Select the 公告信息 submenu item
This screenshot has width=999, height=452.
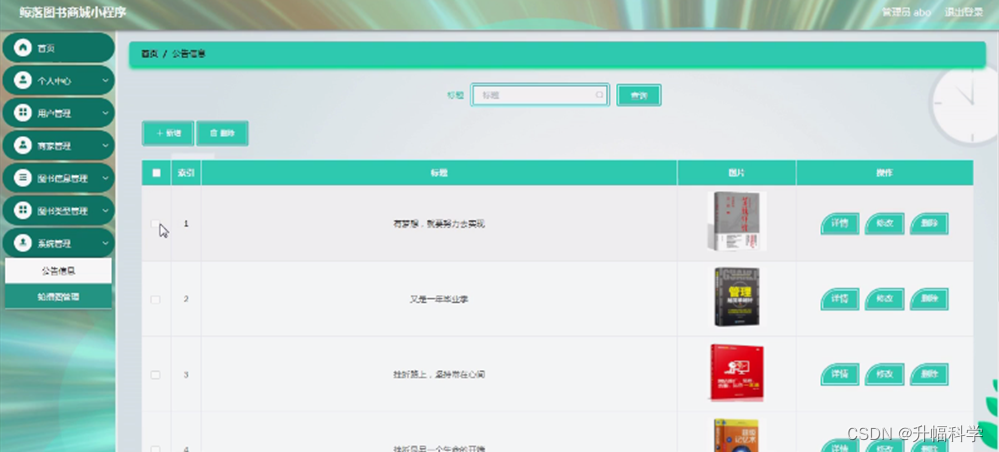click(x=58, y=271)
